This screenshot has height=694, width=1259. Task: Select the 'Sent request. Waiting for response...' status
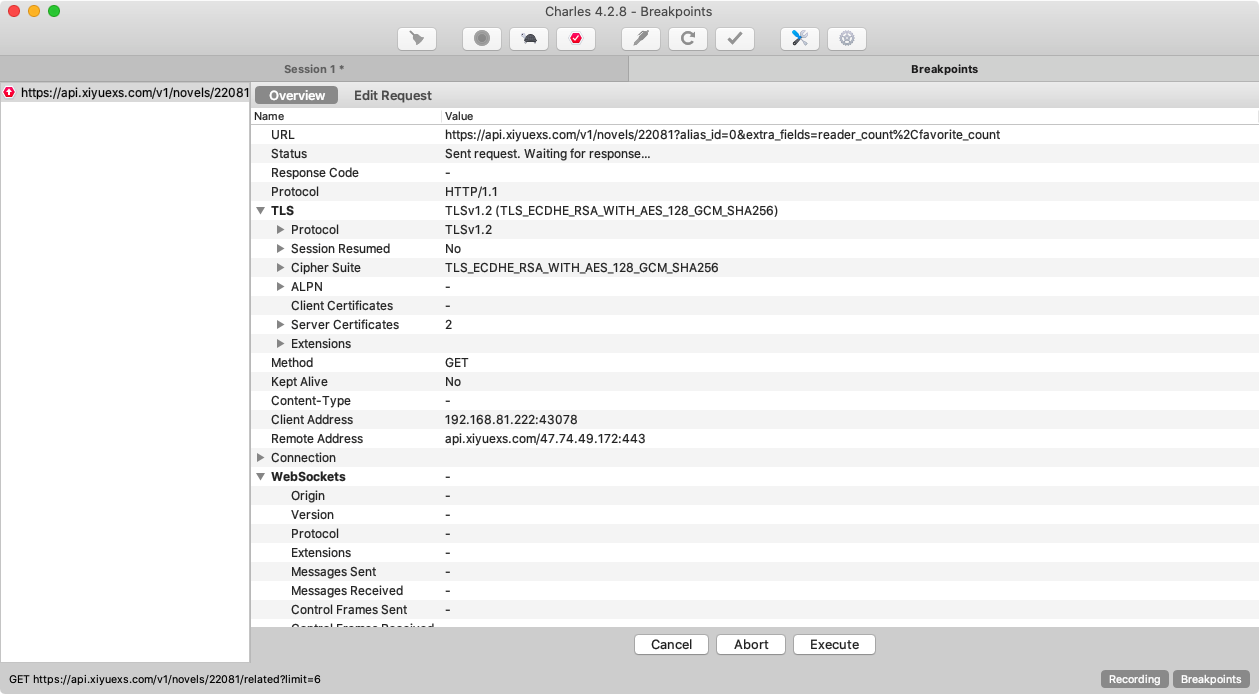[548, 154]
